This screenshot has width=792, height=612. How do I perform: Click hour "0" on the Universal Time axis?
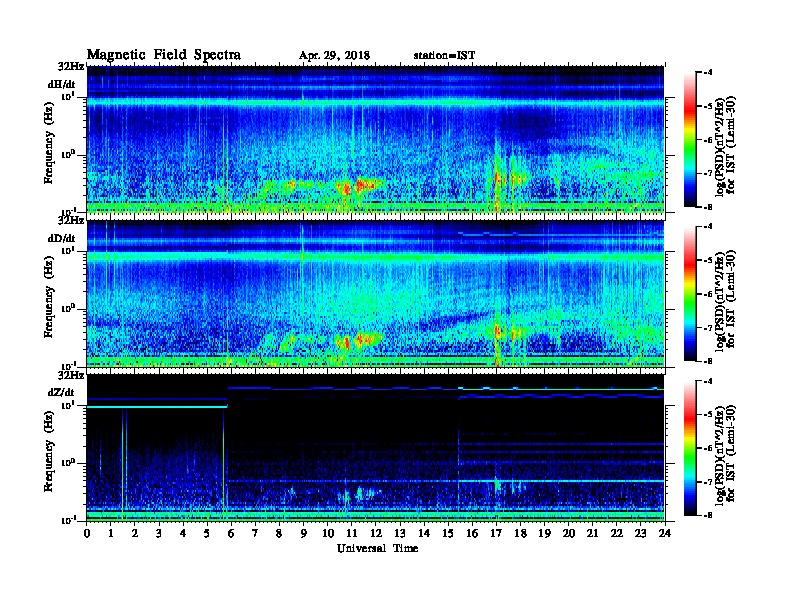click(87, 534)
